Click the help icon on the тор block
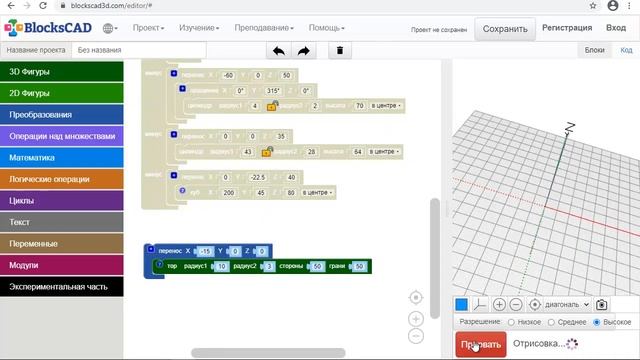The image size is (640, 360). coord(160,264)
